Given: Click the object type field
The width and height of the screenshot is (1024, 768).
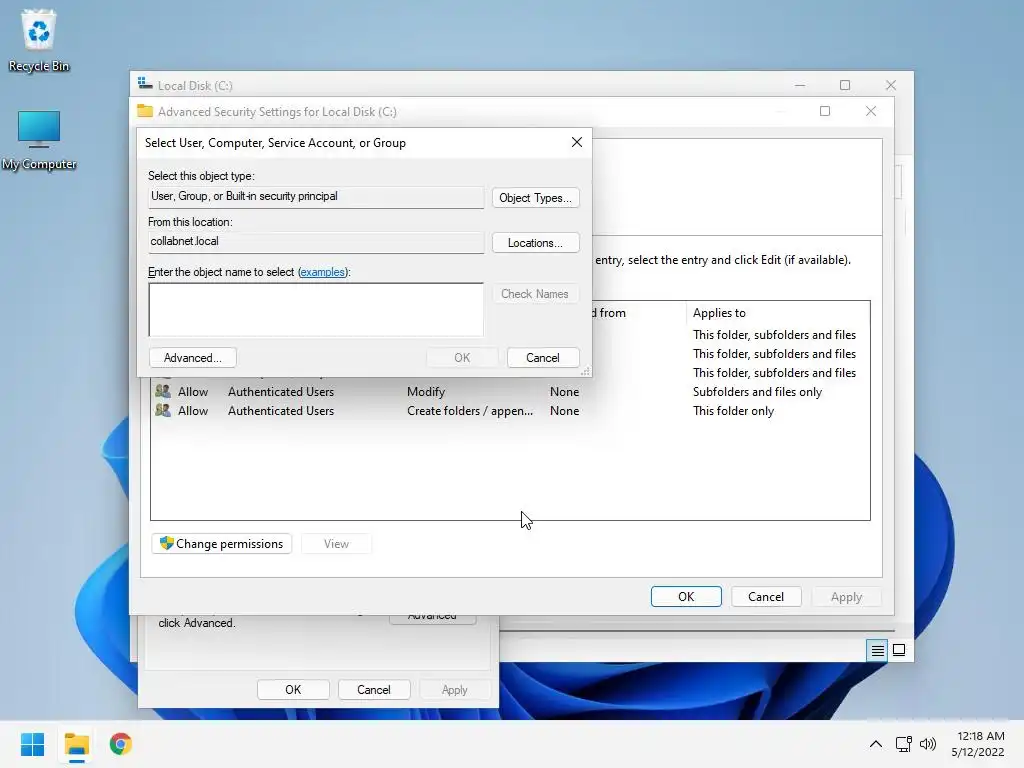Looking at the screenshot, I should pos(316,197).
